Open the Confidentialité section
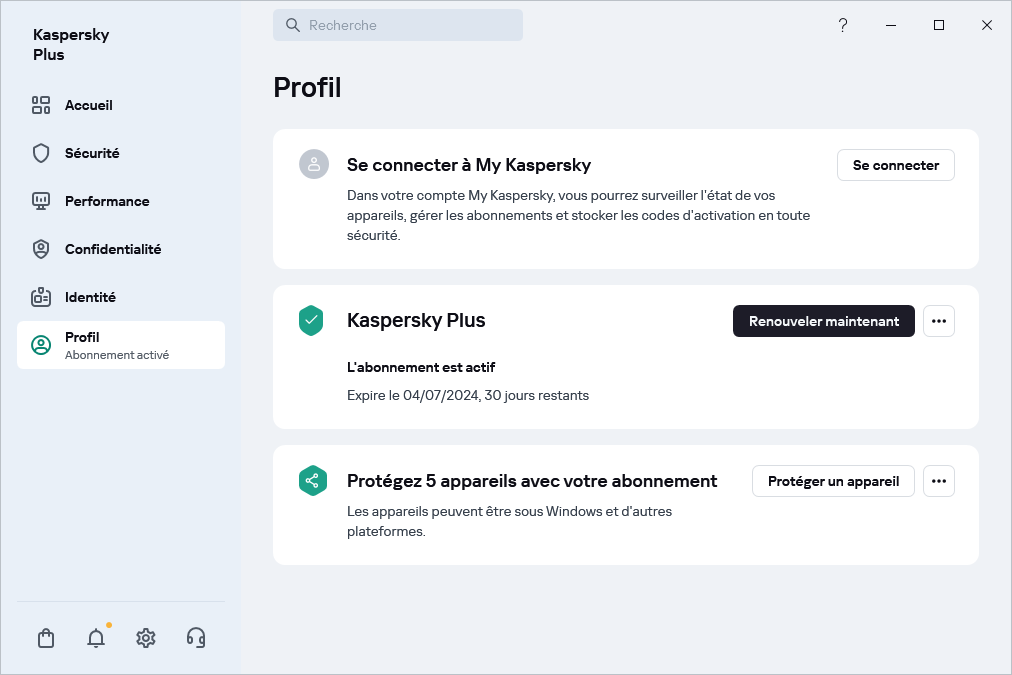Screen dimensions: 1012x675 [112, 249]
